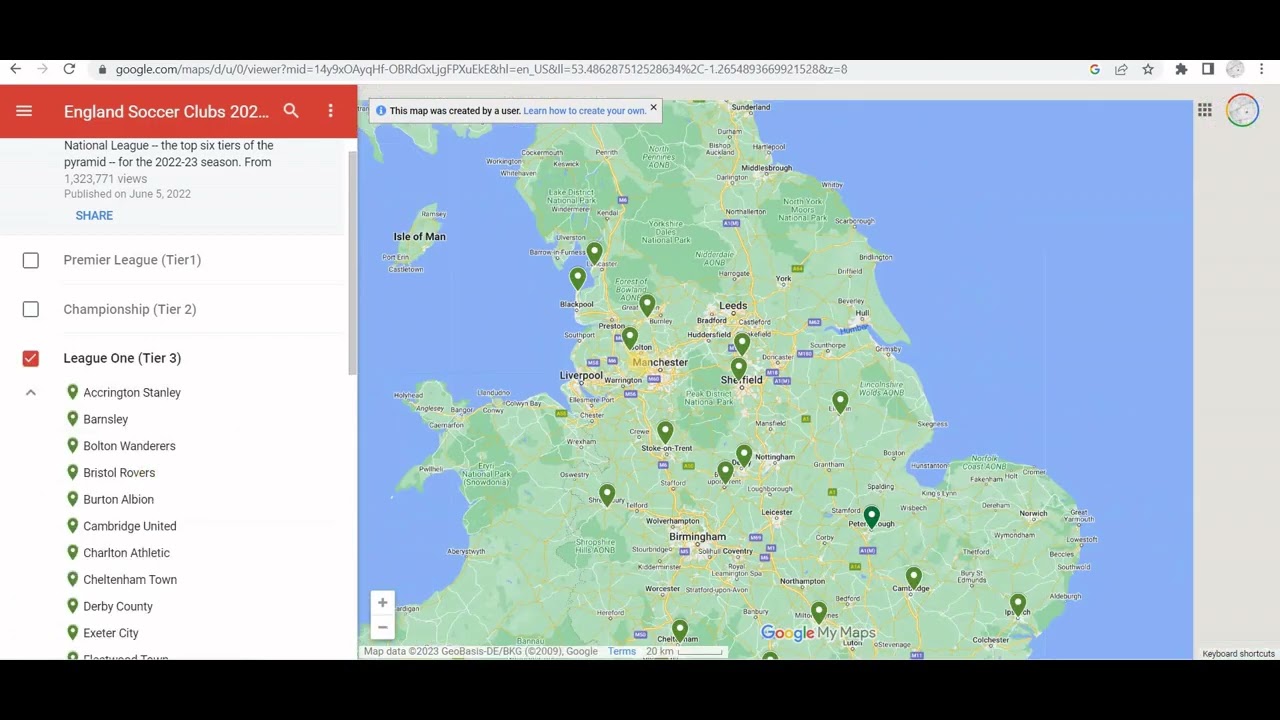
Task: Click the map pin at Peterborough
Action: click(872, 517)
